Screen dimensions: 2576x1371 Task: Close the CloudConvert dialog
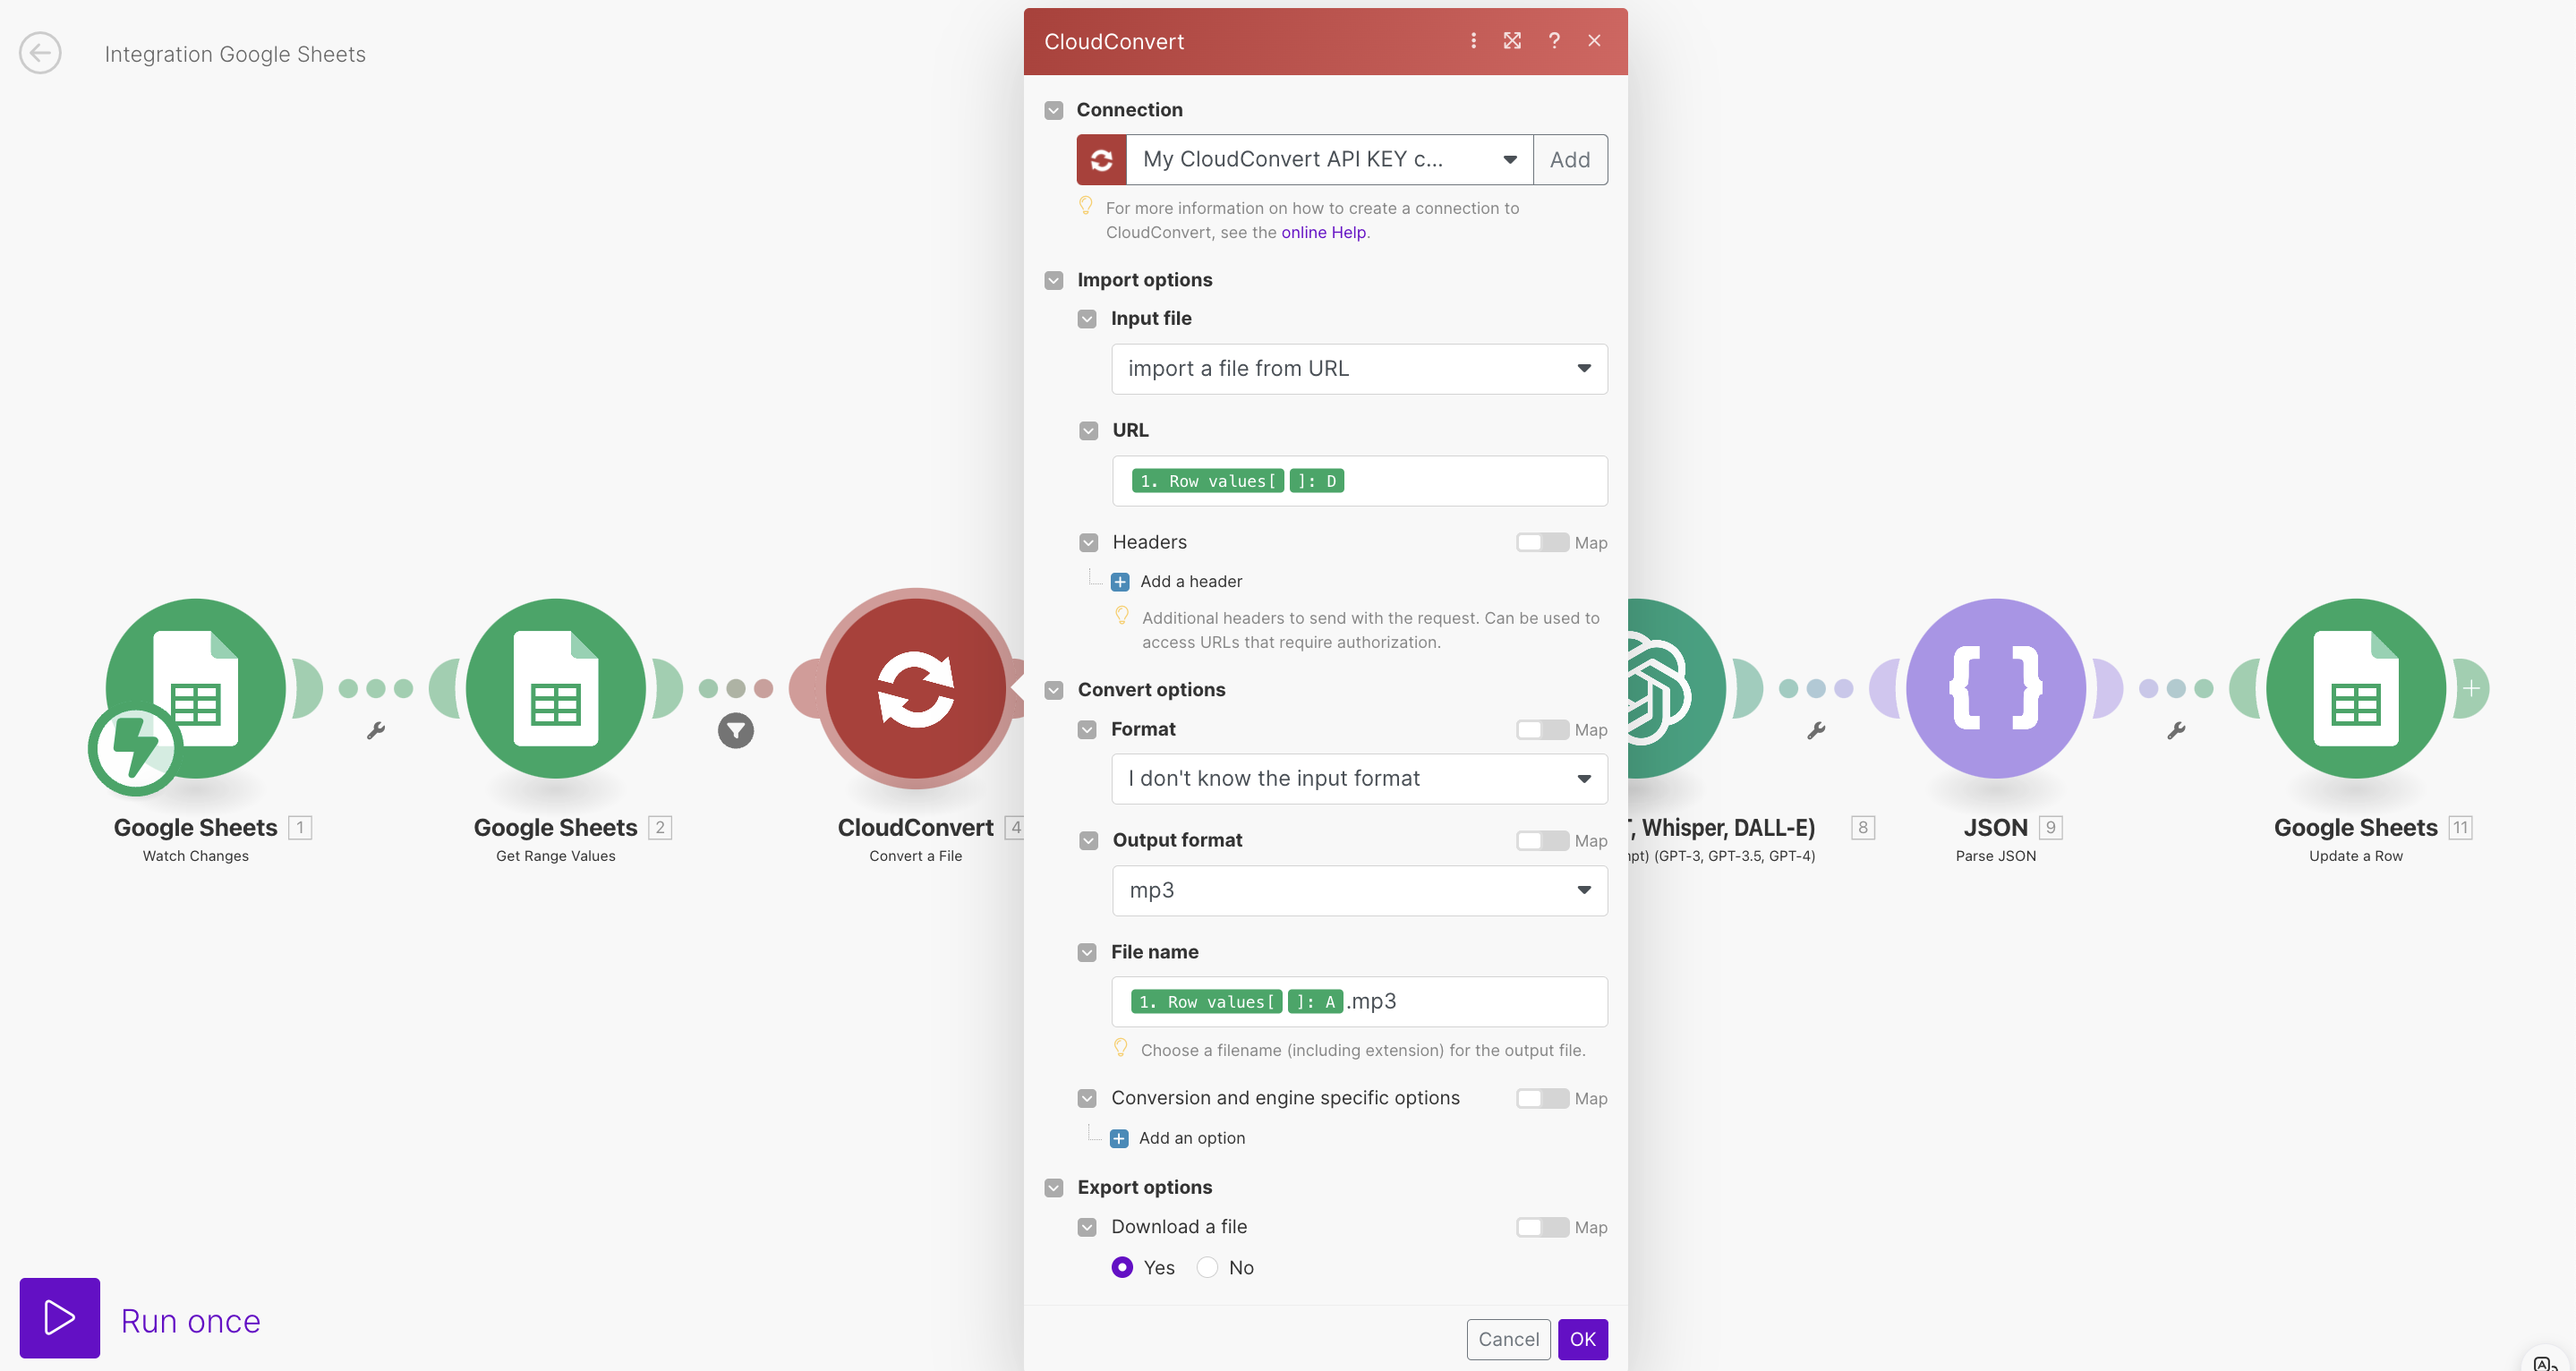click(x=1594, y=40)
